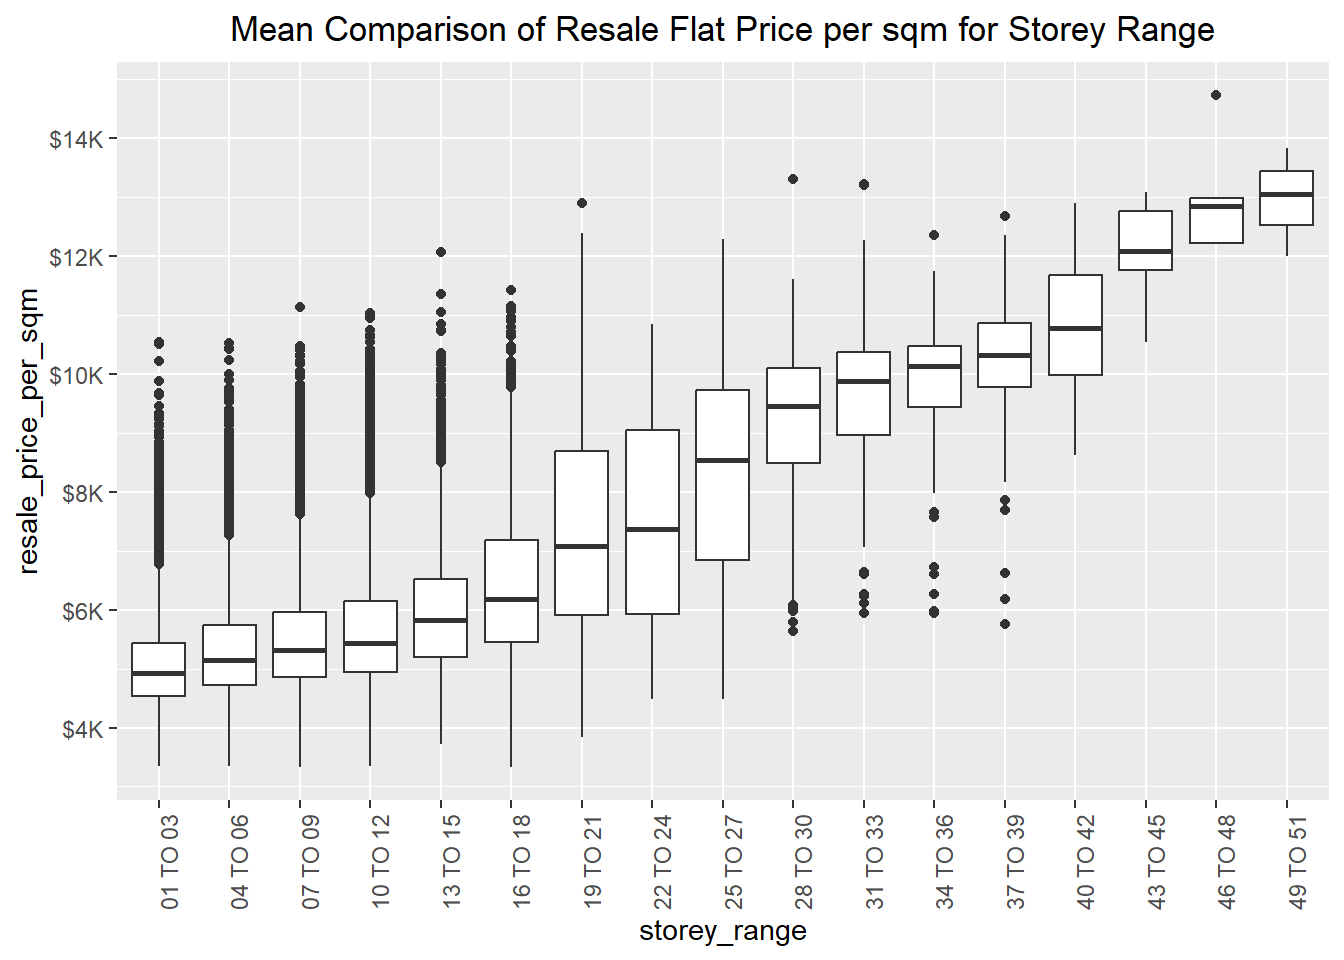1344x960 pixels.
Task: Select the $4K y-axis tick label
Action: tap(82, 729)
